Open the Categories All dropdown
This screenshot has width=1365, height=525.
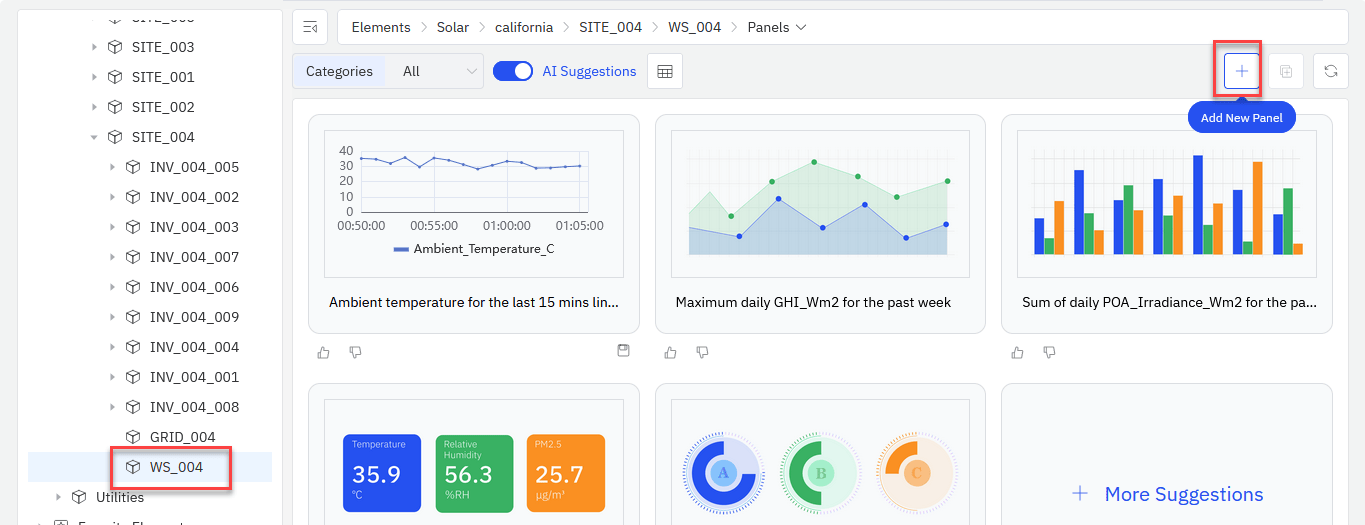pyautogui.click(x=439, y=71)
